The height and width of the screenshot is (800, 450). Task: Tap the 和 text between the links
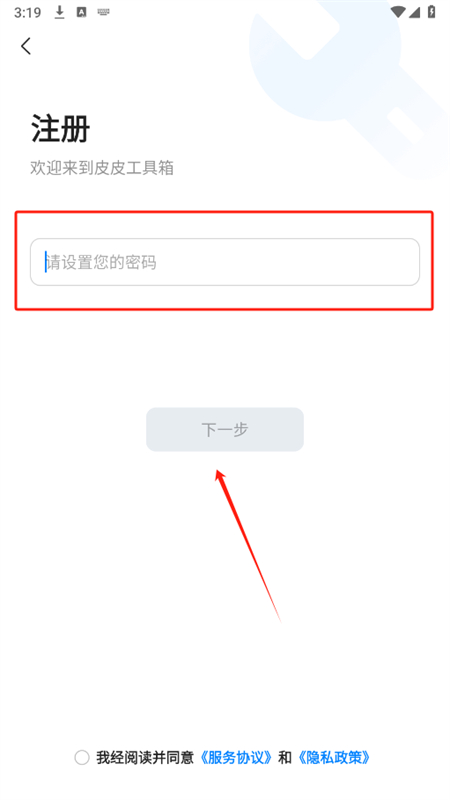[285, 758]
